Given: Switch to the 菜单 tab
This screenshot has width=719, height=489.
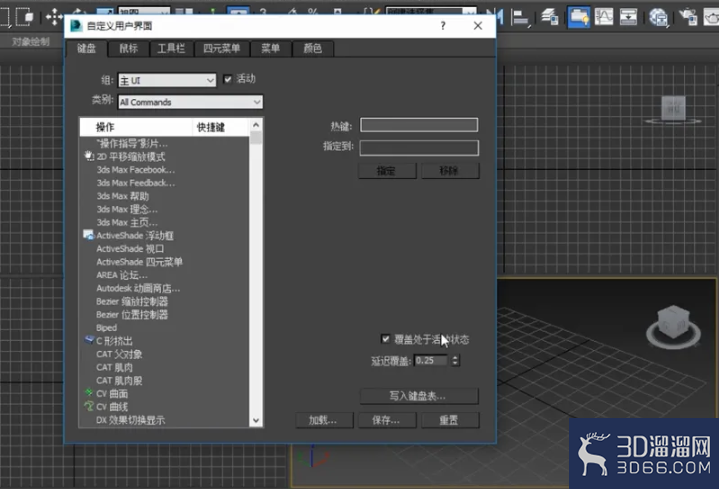Looking at the screenshot, I should [271, 48].
